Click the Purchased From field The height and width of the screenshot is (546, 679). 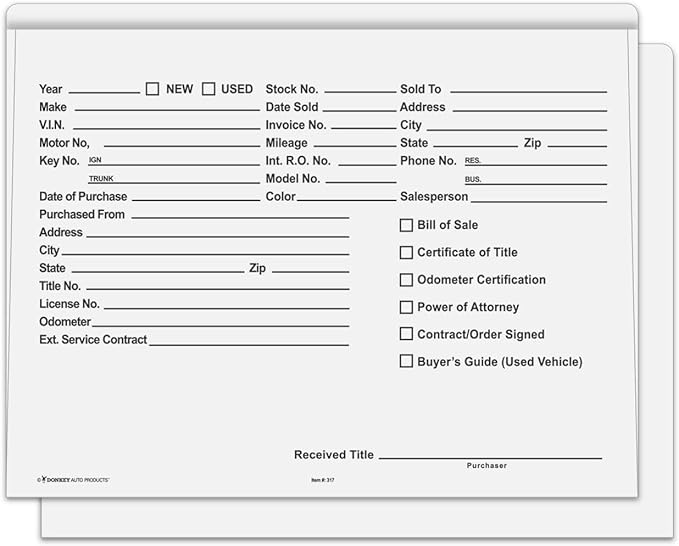(240, 216)
